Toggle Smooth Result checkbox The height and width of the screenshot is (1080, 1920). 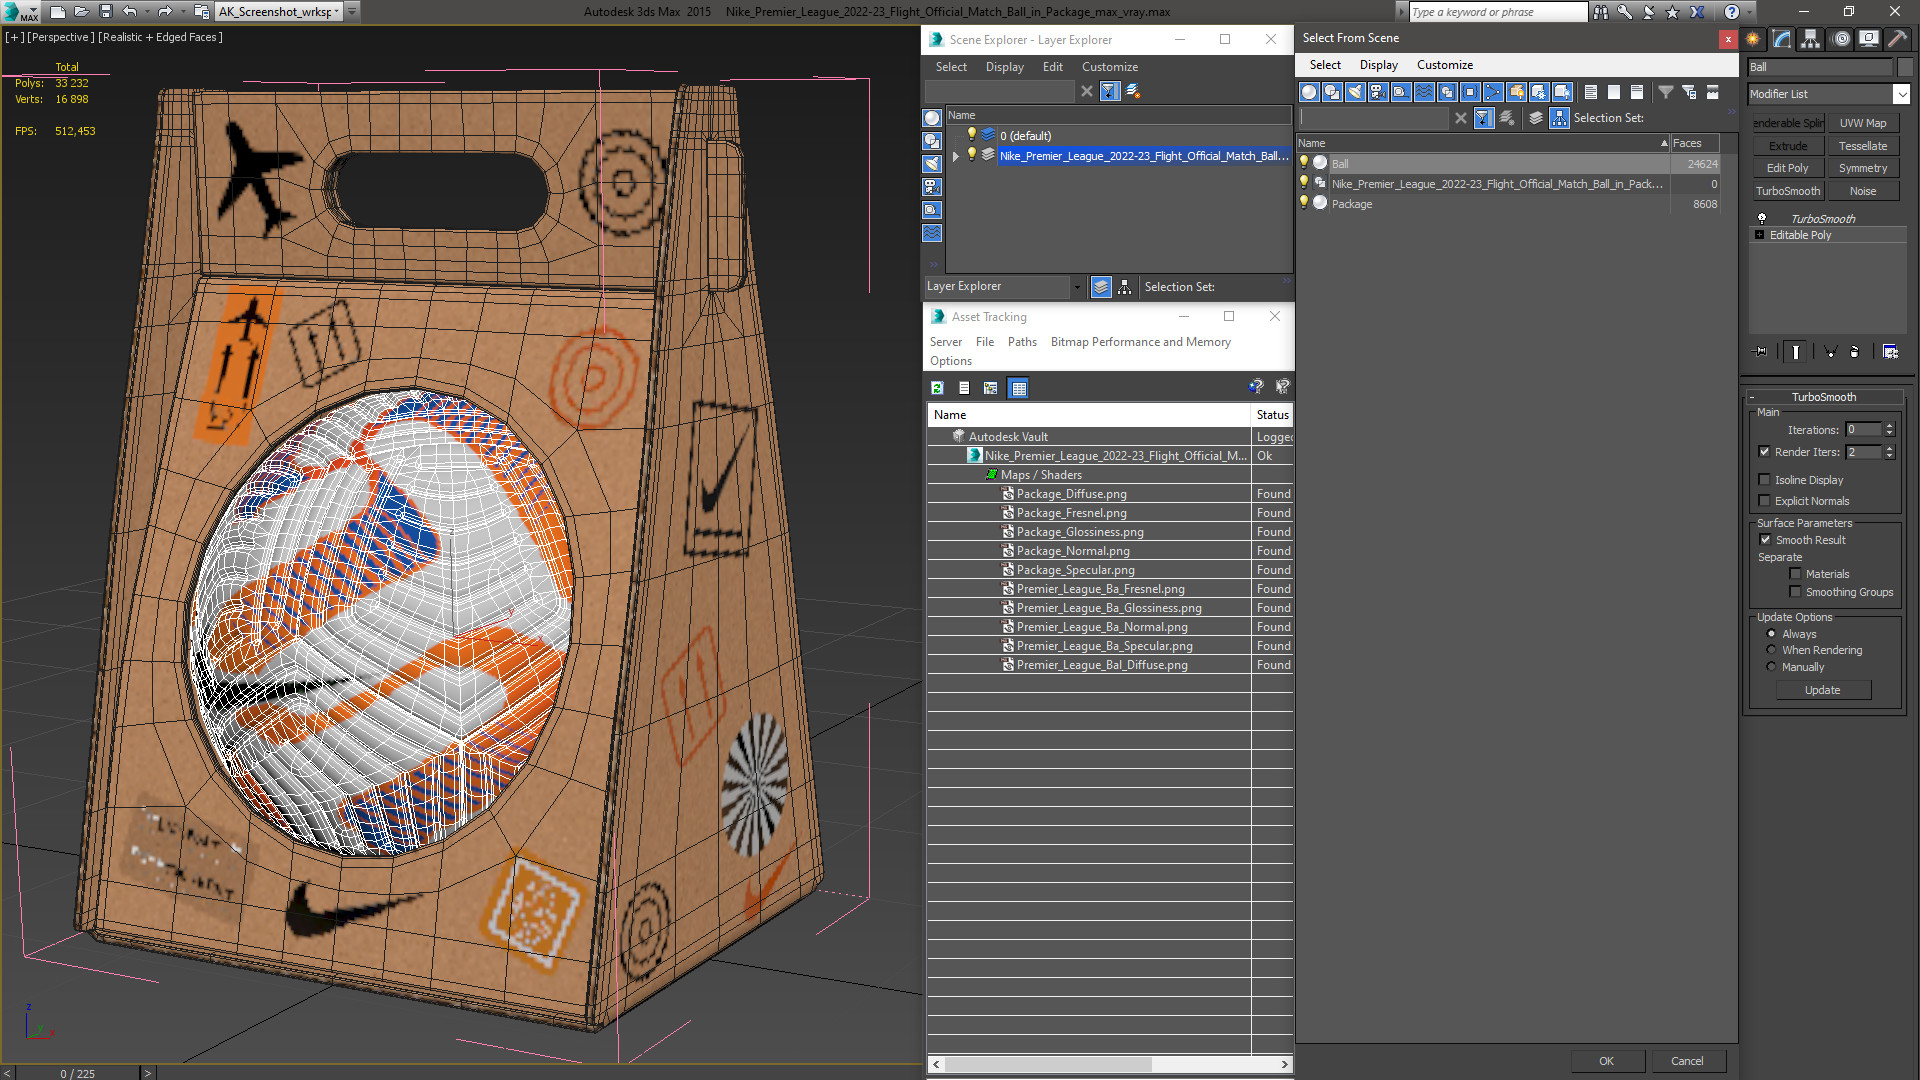[x=1765, y=540]
